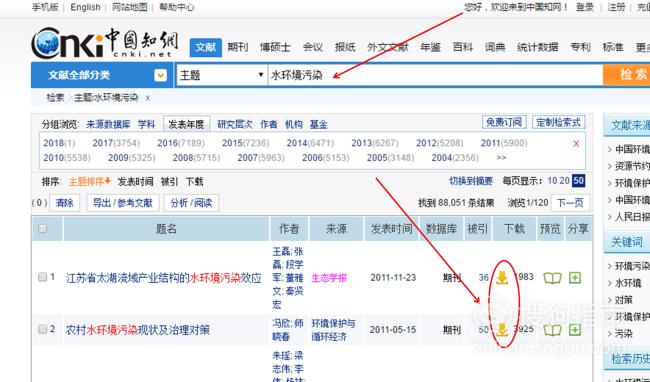Screen dimensions: 650x382
Task: Switch to the 期刊 tab
Action: 238,47
